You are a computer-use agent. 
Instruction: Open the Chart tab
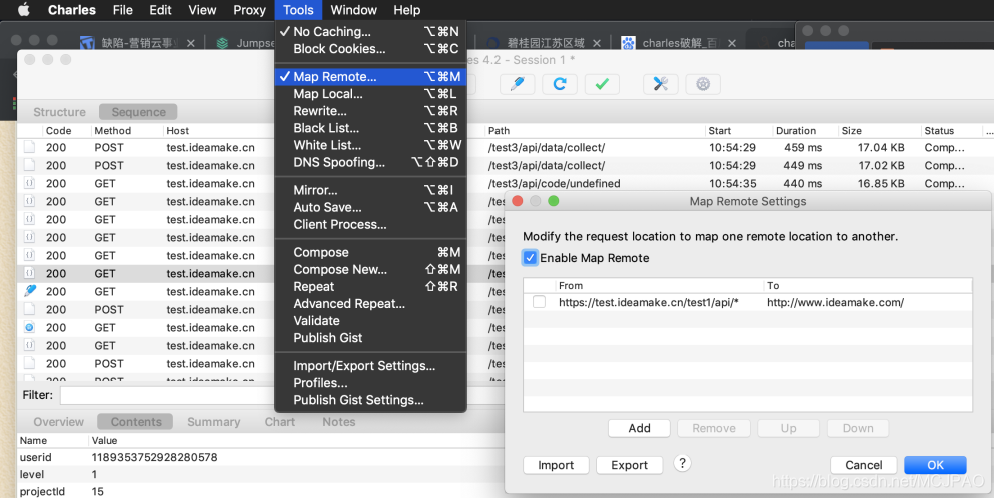(280, 421)
